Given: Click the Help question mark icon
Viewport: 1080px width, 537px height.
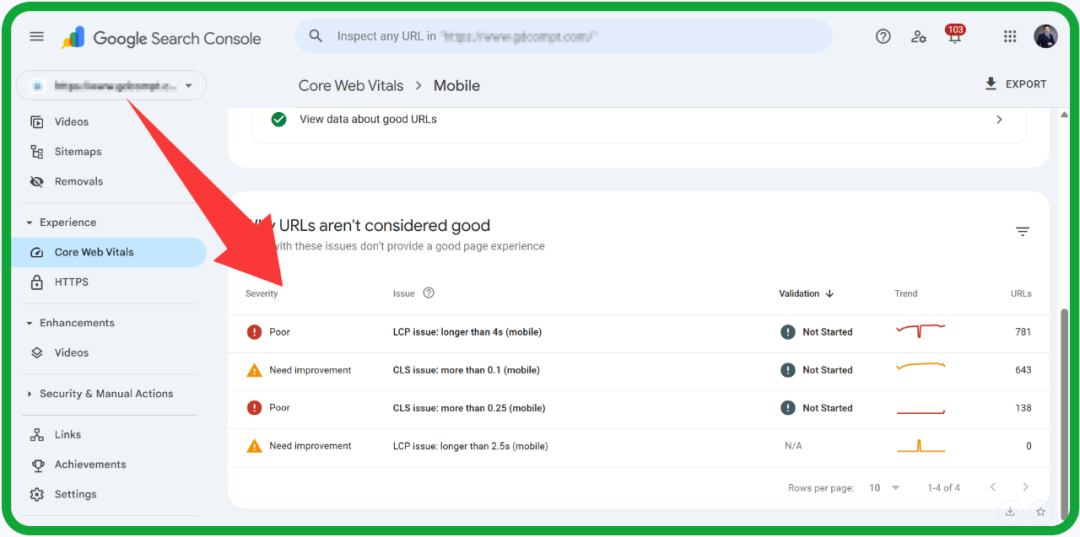Looking at the screenshot, I should point(883,37).
